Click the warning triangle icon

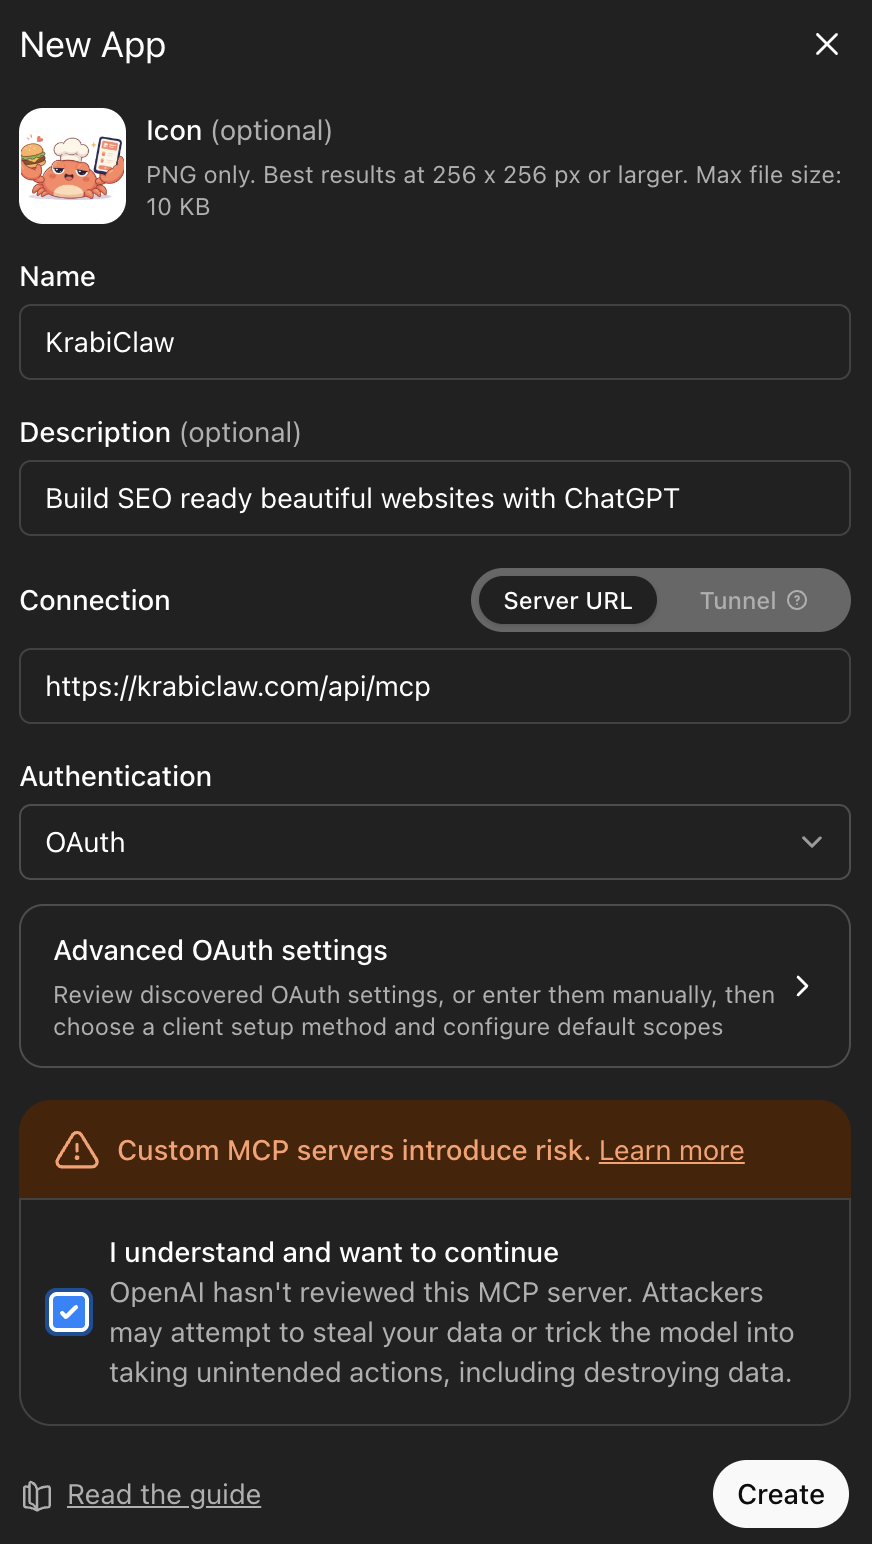[x=77, y=1150]
